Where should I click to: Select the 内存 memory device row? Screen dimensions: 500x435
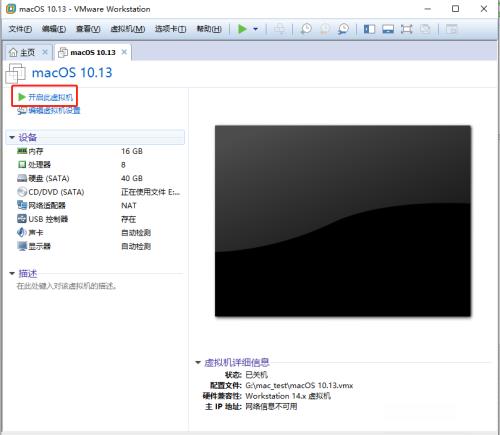point(95,151)
